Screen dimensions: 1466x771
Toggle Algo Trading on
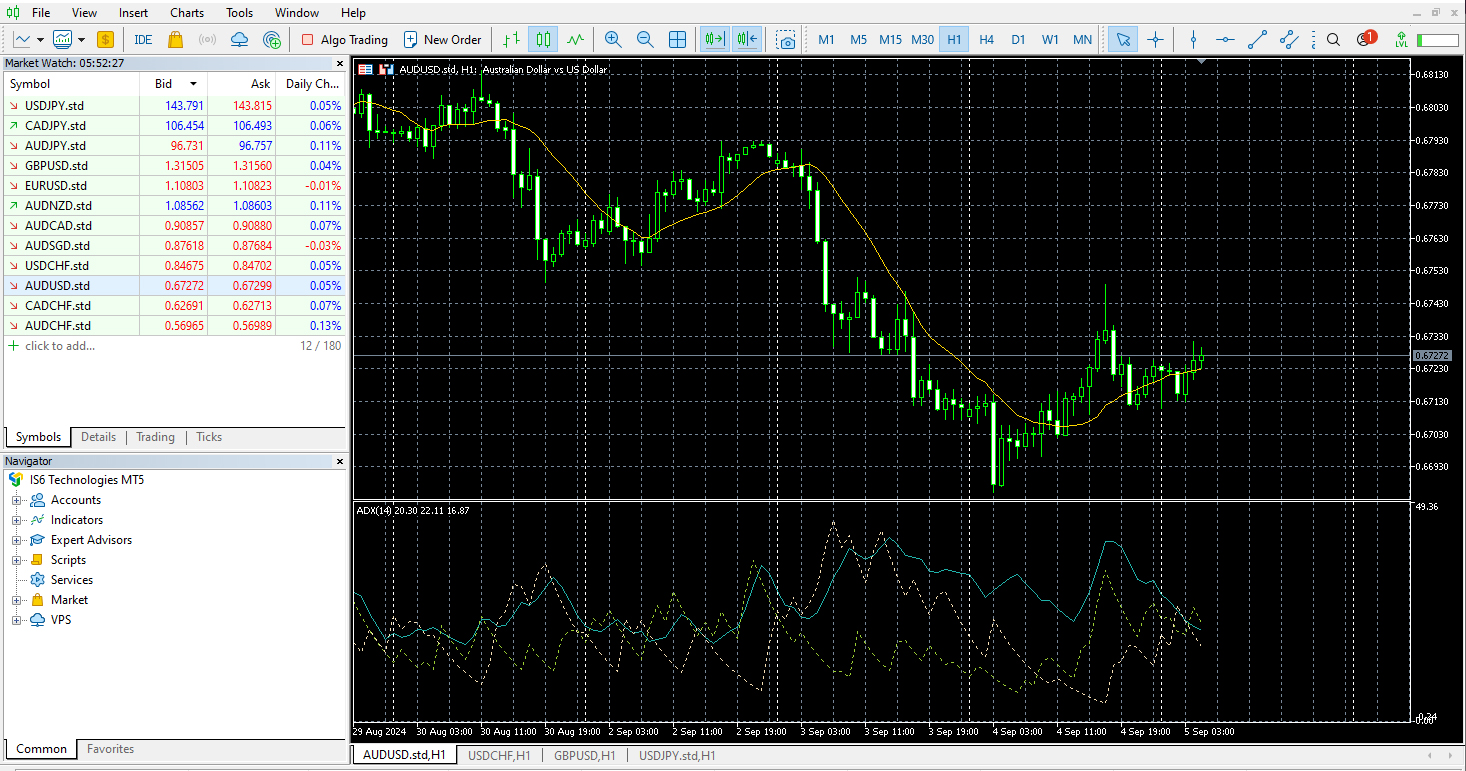pyautogui.click(x=344, y=40)
